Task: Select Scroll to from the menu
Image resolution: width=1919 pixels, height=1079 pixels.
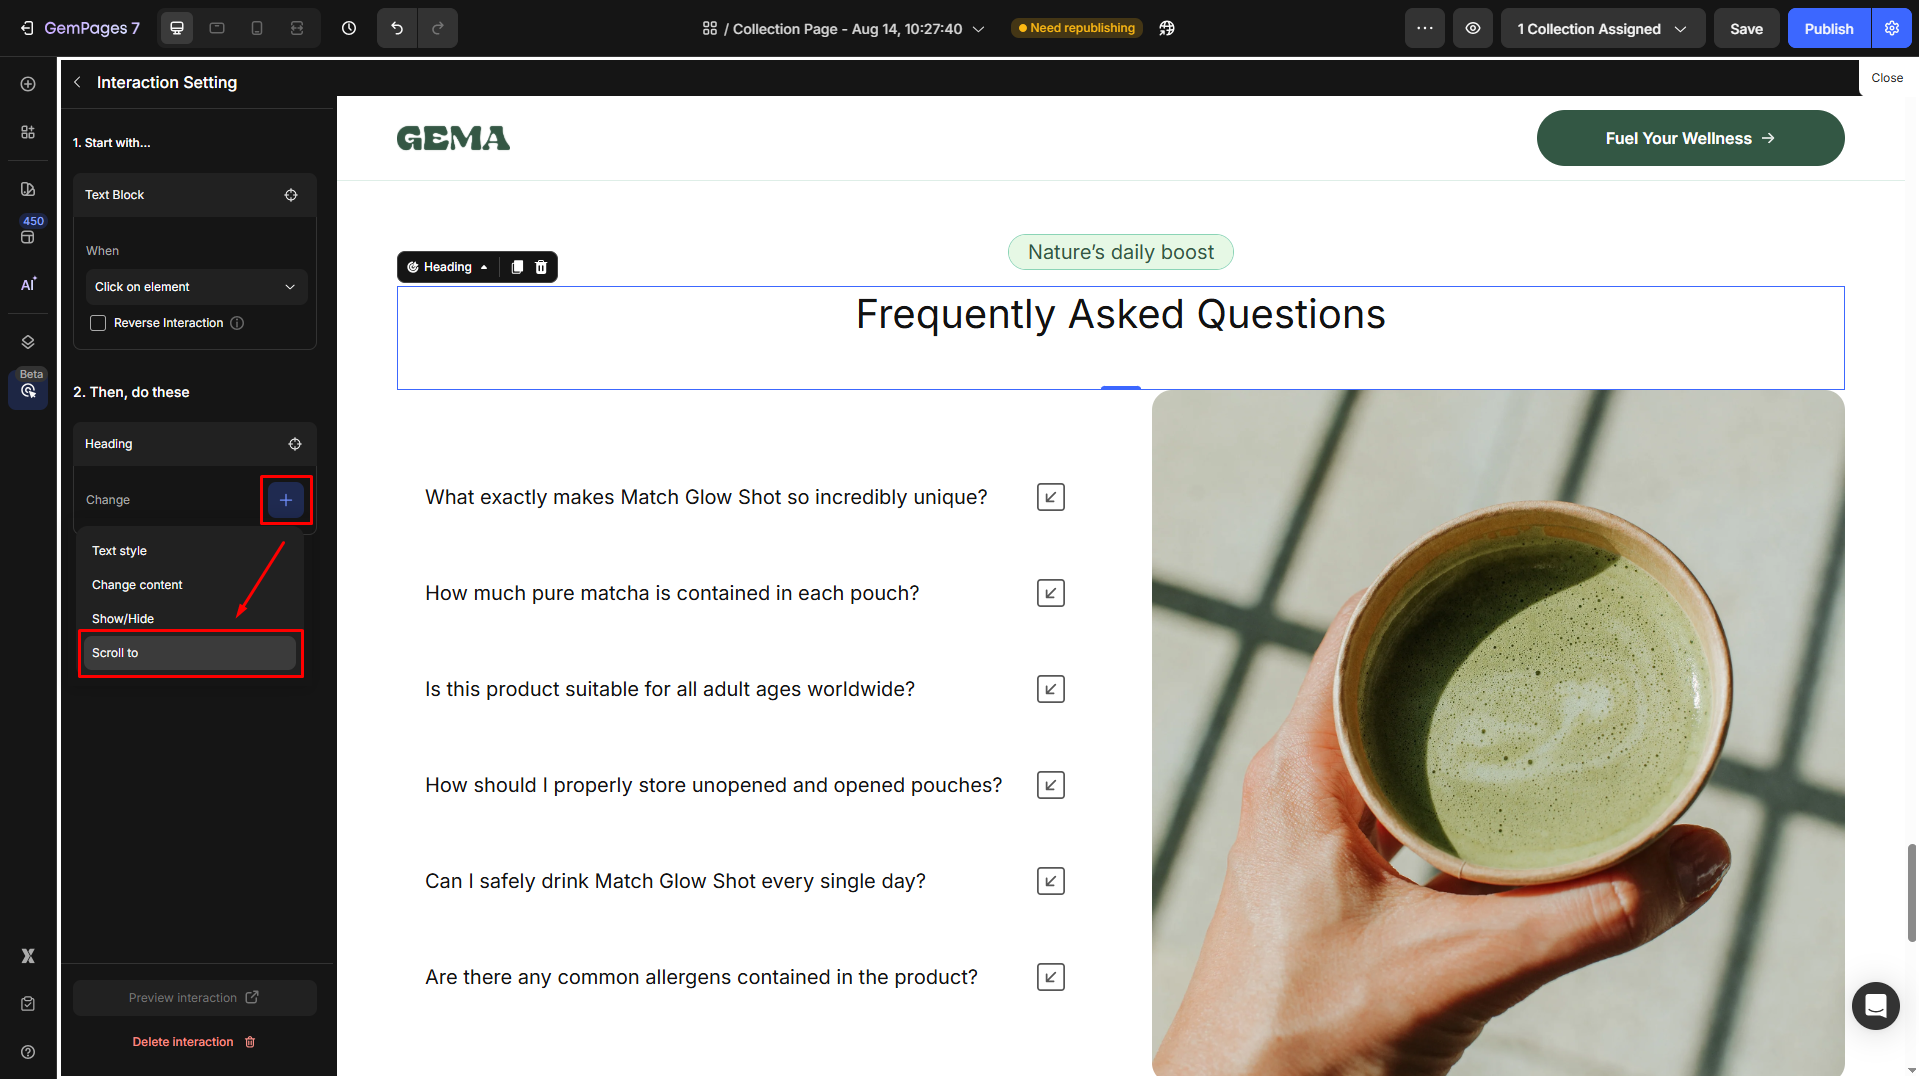Action: [190, 653]
